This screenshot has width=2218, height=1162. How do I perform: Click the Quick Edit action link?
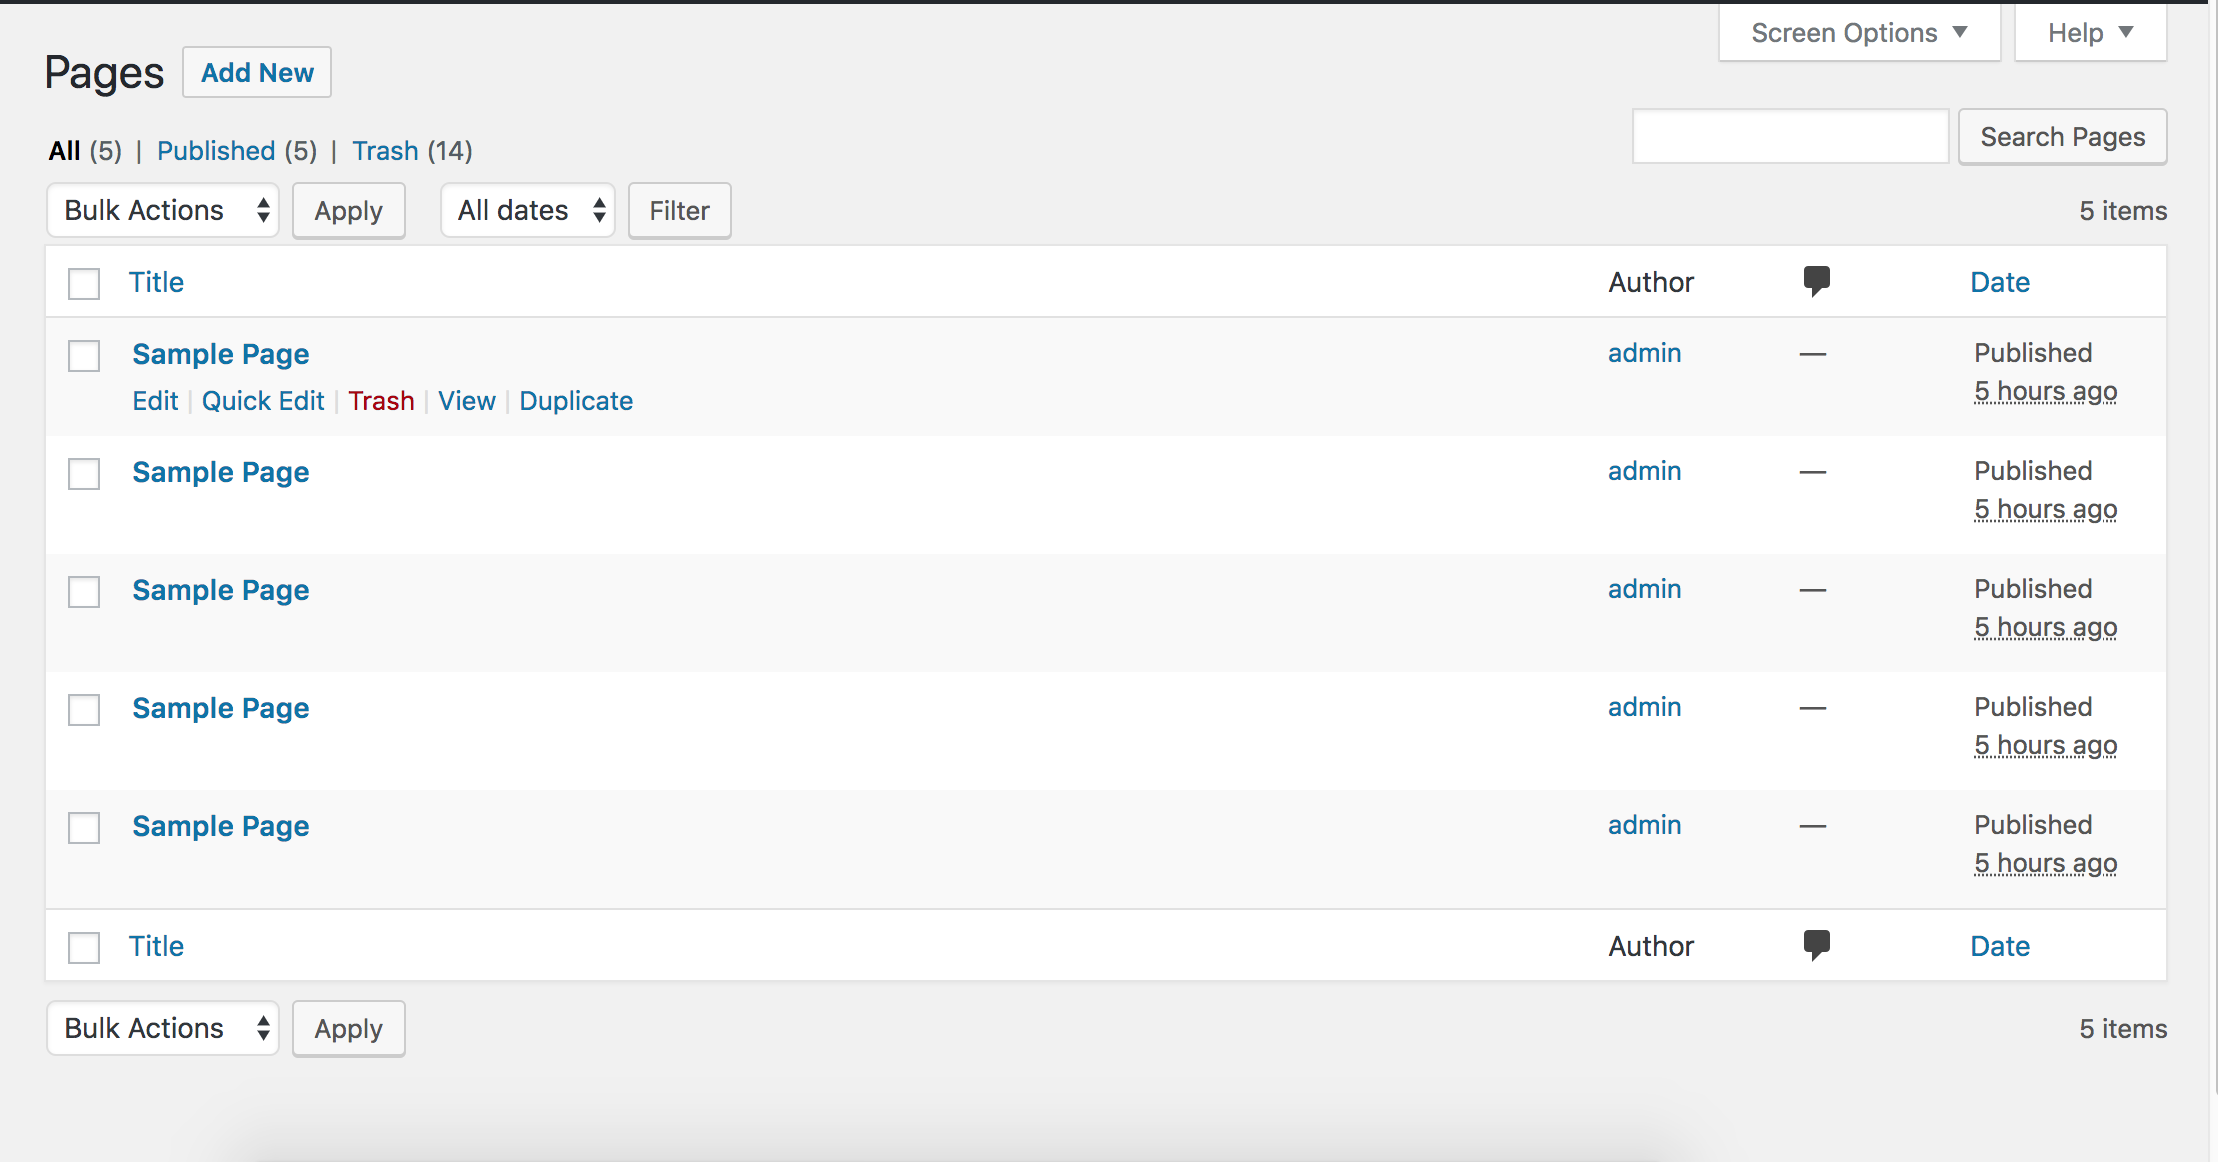click(263, 401)
